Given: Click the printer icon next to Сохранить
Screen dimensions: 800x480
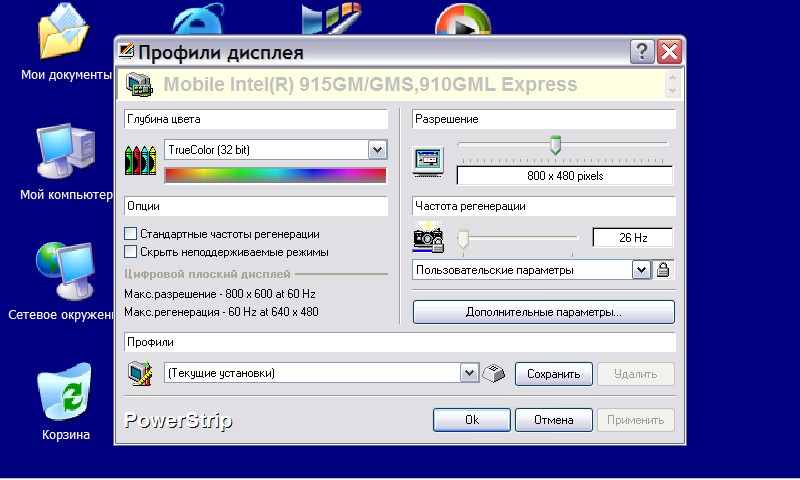Looking at the screenshot, I should [495, 374].
